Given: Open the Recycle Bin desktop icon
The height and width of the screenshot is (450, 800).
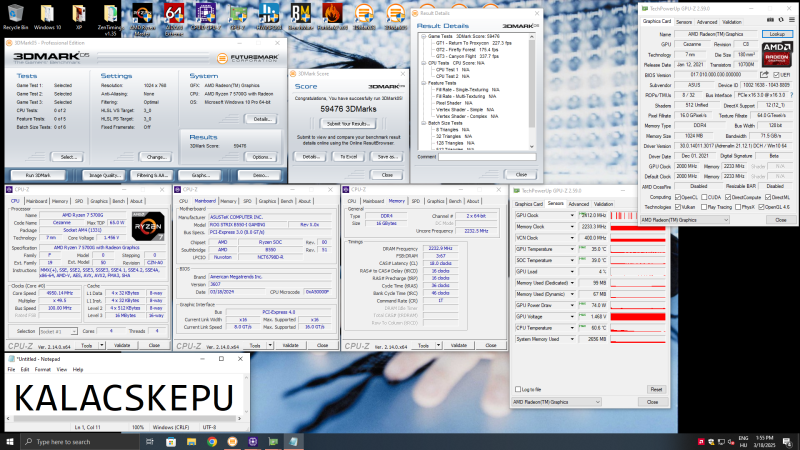Looking at the screenshot, I should pyautogui.click(x=15, y=17).
